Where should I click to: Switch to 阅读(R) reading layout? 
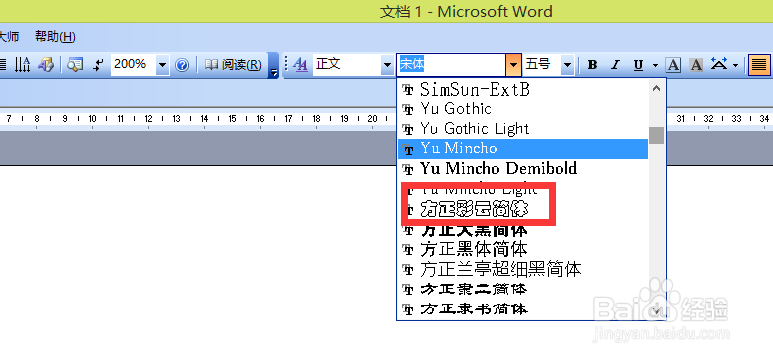pos(233,65)
